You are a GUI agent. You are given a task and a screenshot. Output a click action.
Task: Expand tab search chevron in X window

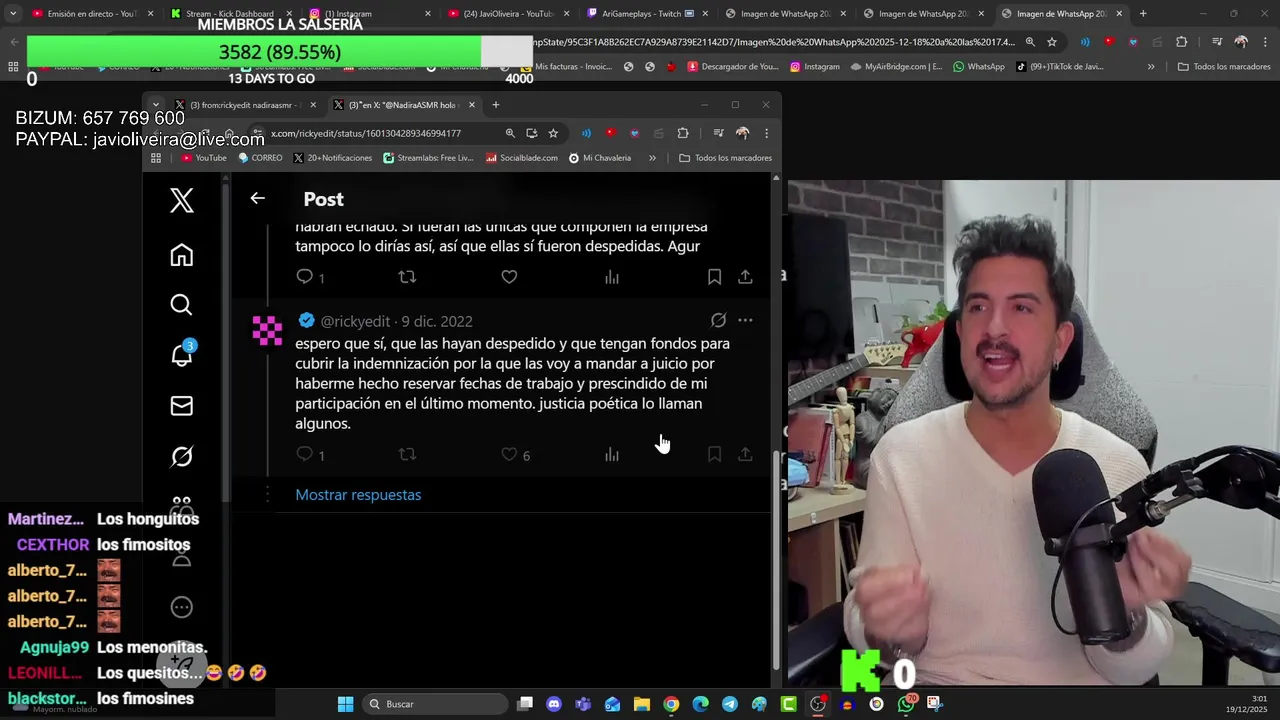pos(155,104)
